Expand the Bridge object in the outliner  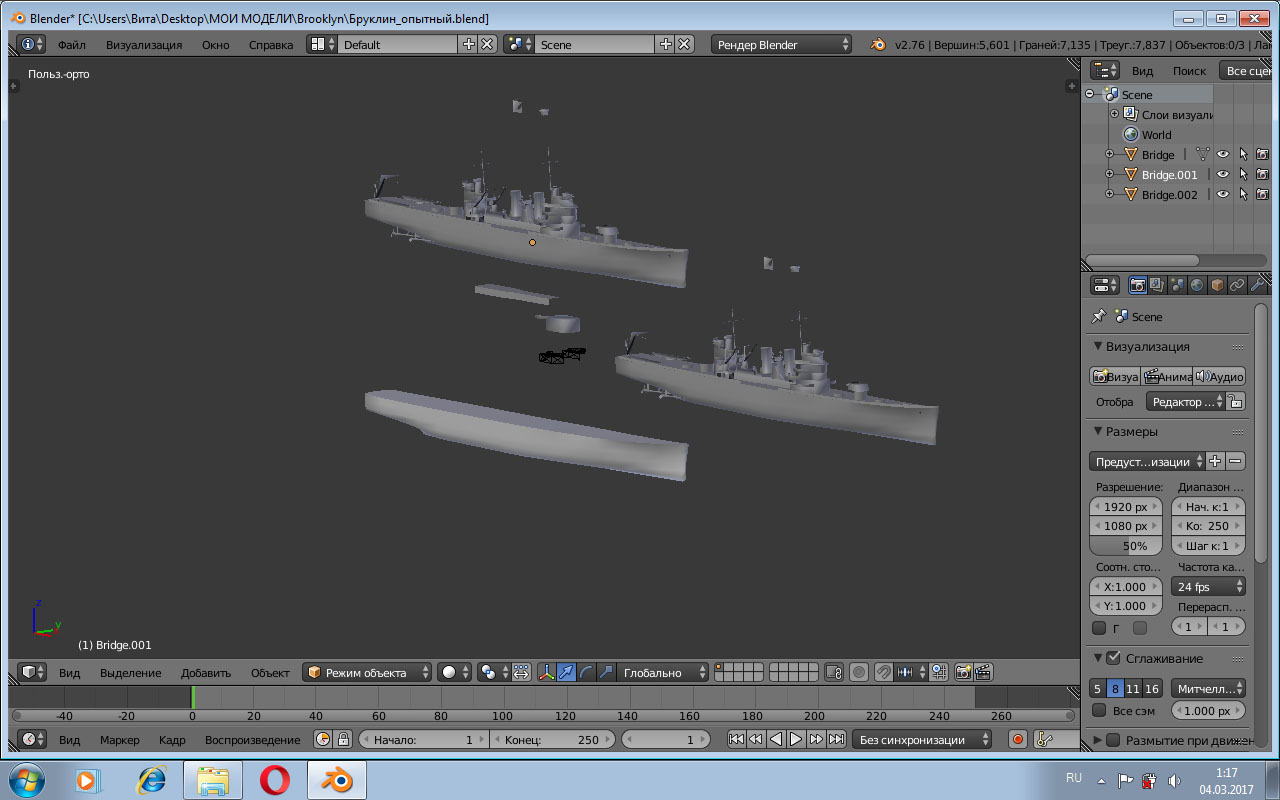click(x=1109, y=155)
